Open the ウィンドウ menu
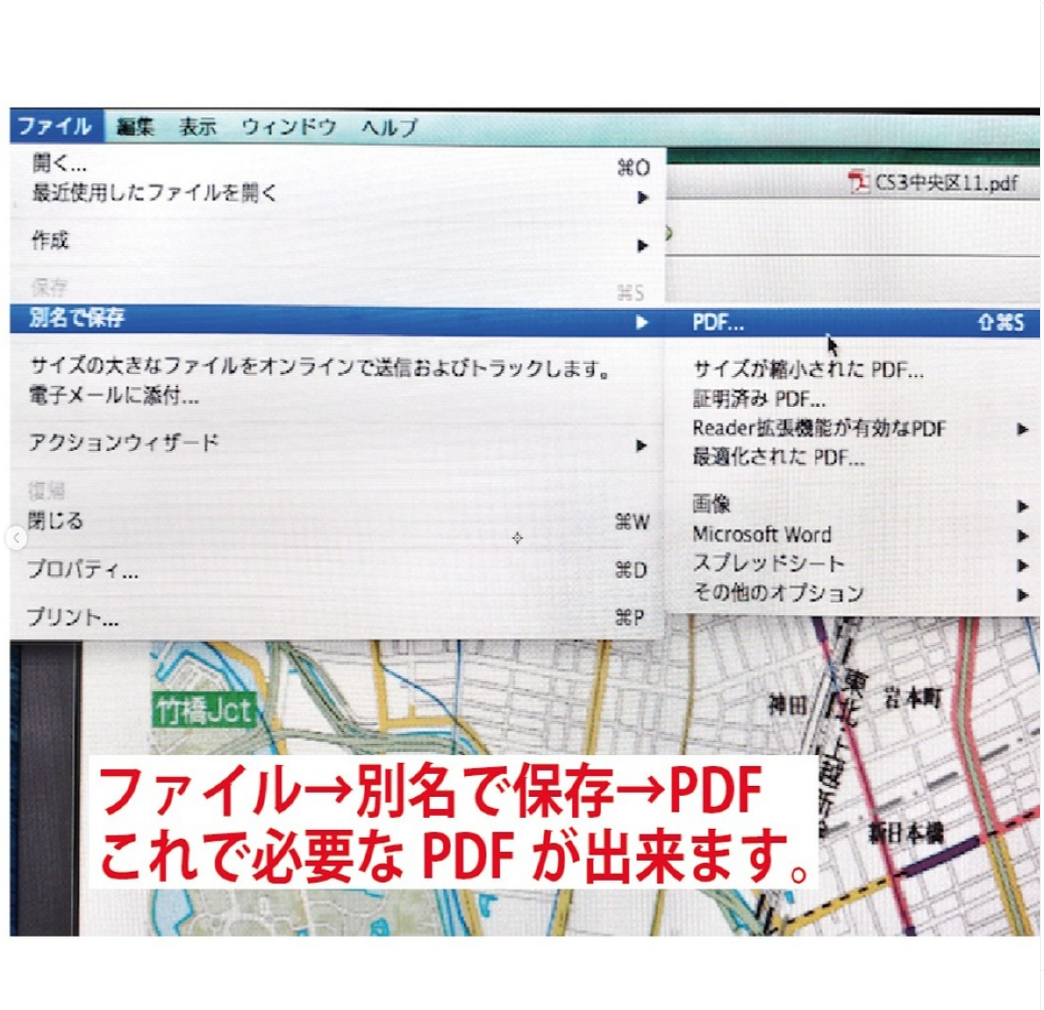The height and width of the screenshot is (1010, 1044). [x=288, y=127]
